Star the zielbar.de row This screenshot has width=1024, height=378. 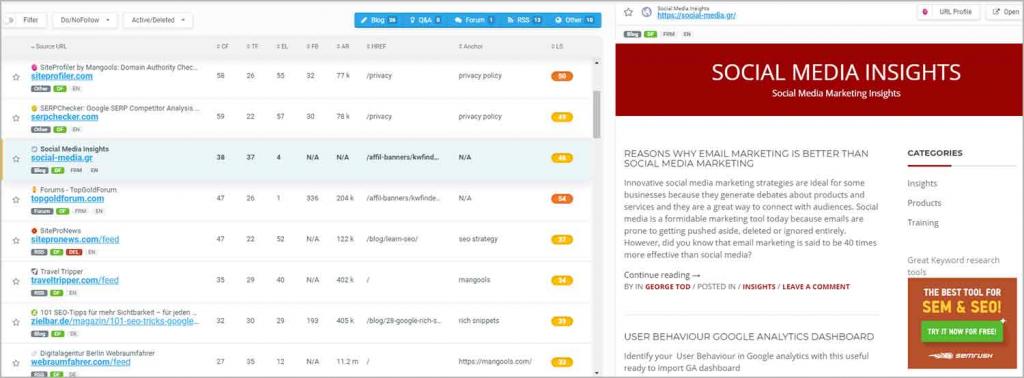[16, 321]
